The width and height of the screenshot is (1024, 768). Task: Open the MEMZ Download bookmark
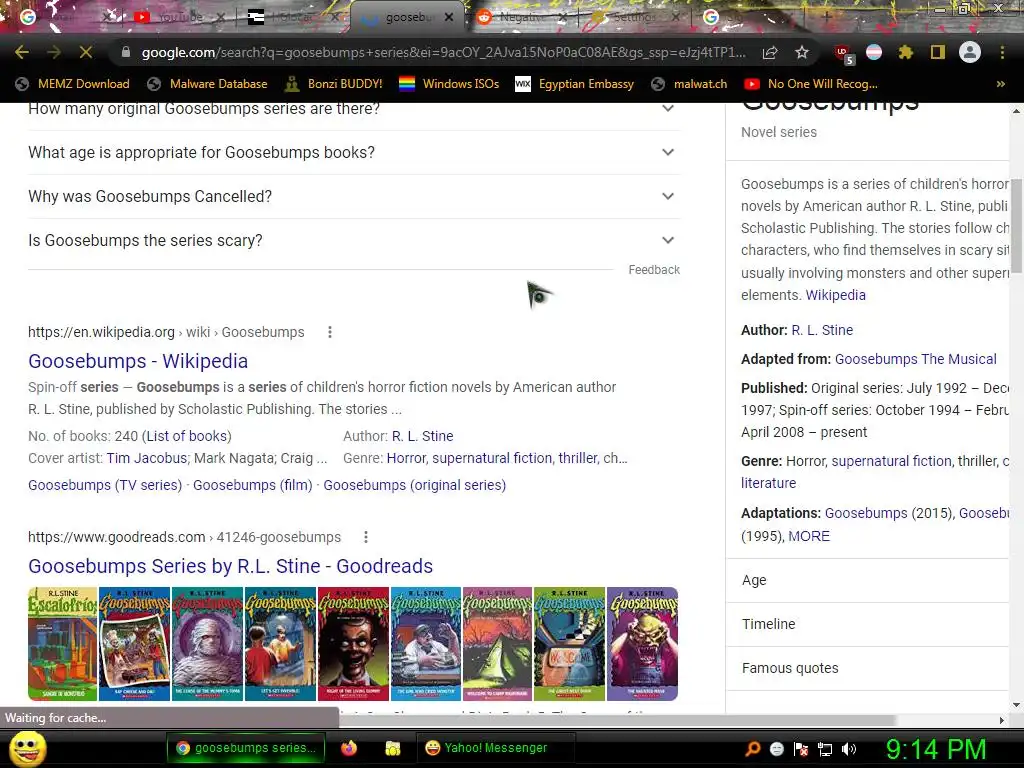[x=72, y=84]
